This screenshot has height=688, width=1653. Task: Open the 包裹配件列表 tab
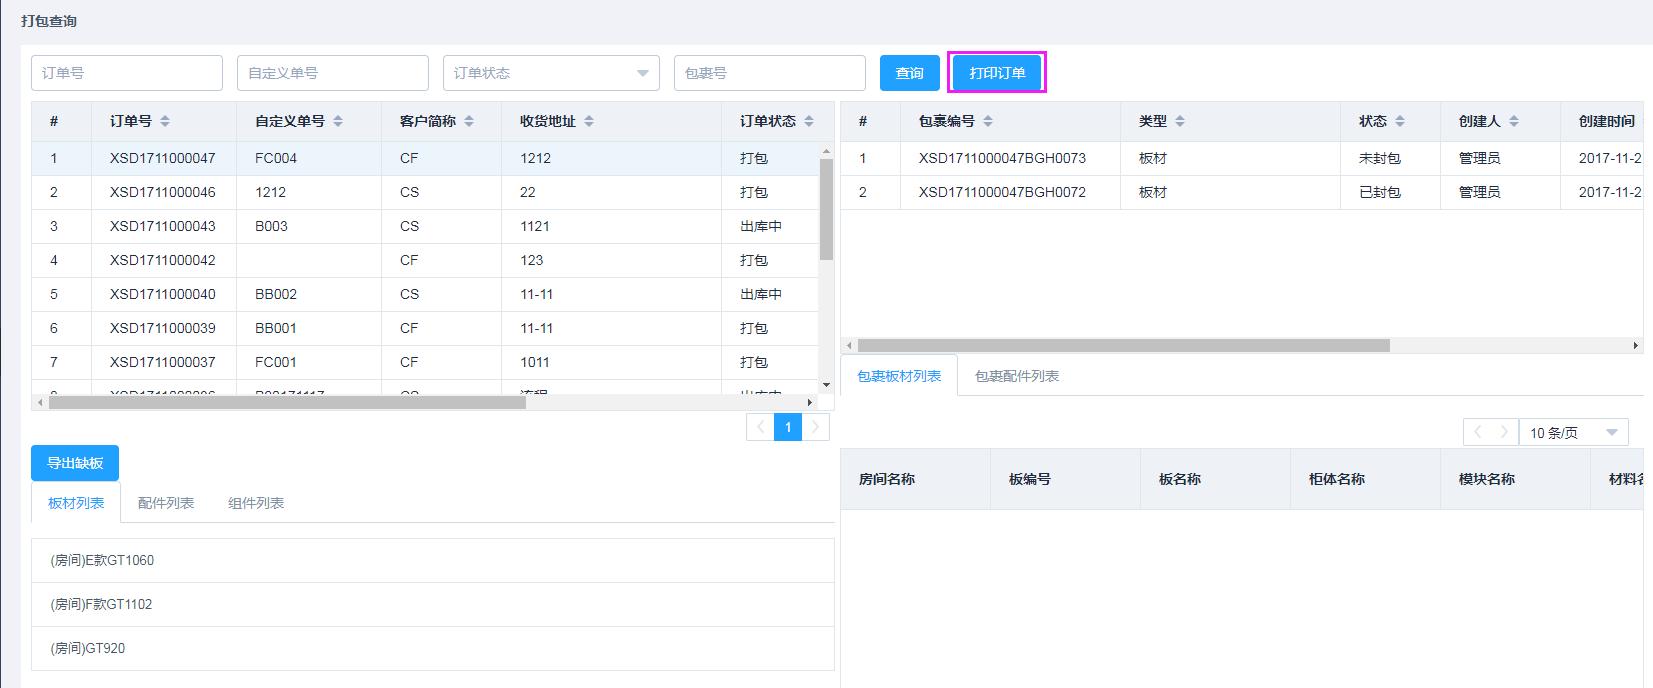coord(1016,376)
